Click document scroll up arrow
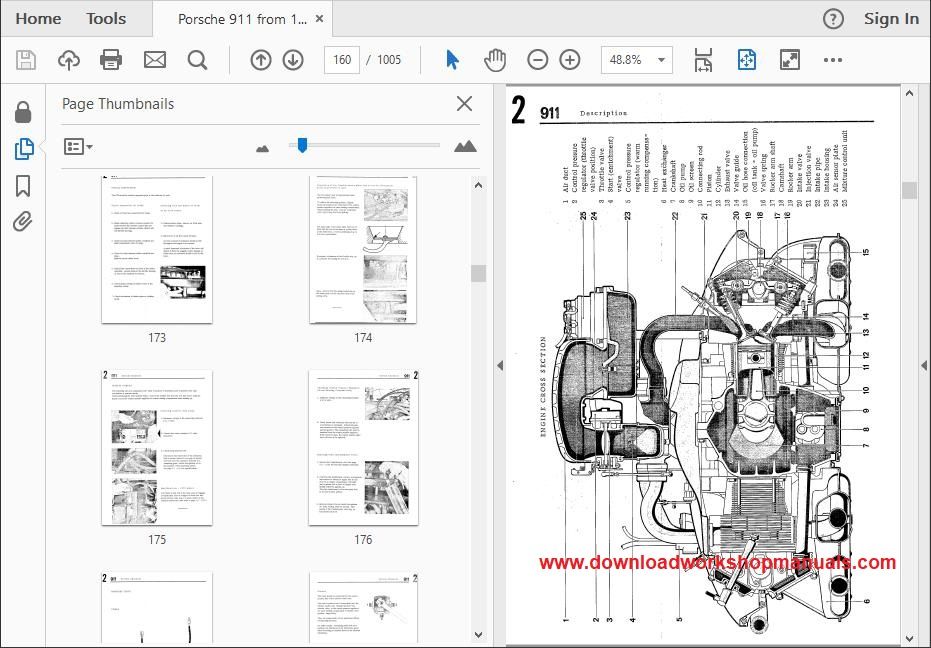Screen dimensions: 931x648 [x=909, y=93]
